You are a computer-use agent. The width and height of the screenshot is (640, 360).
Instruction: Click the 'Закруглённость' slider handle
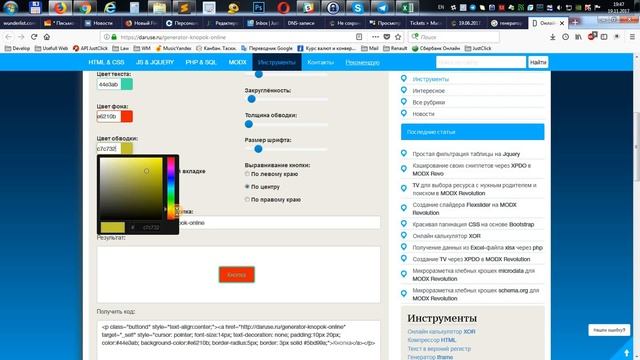[251, 99]
